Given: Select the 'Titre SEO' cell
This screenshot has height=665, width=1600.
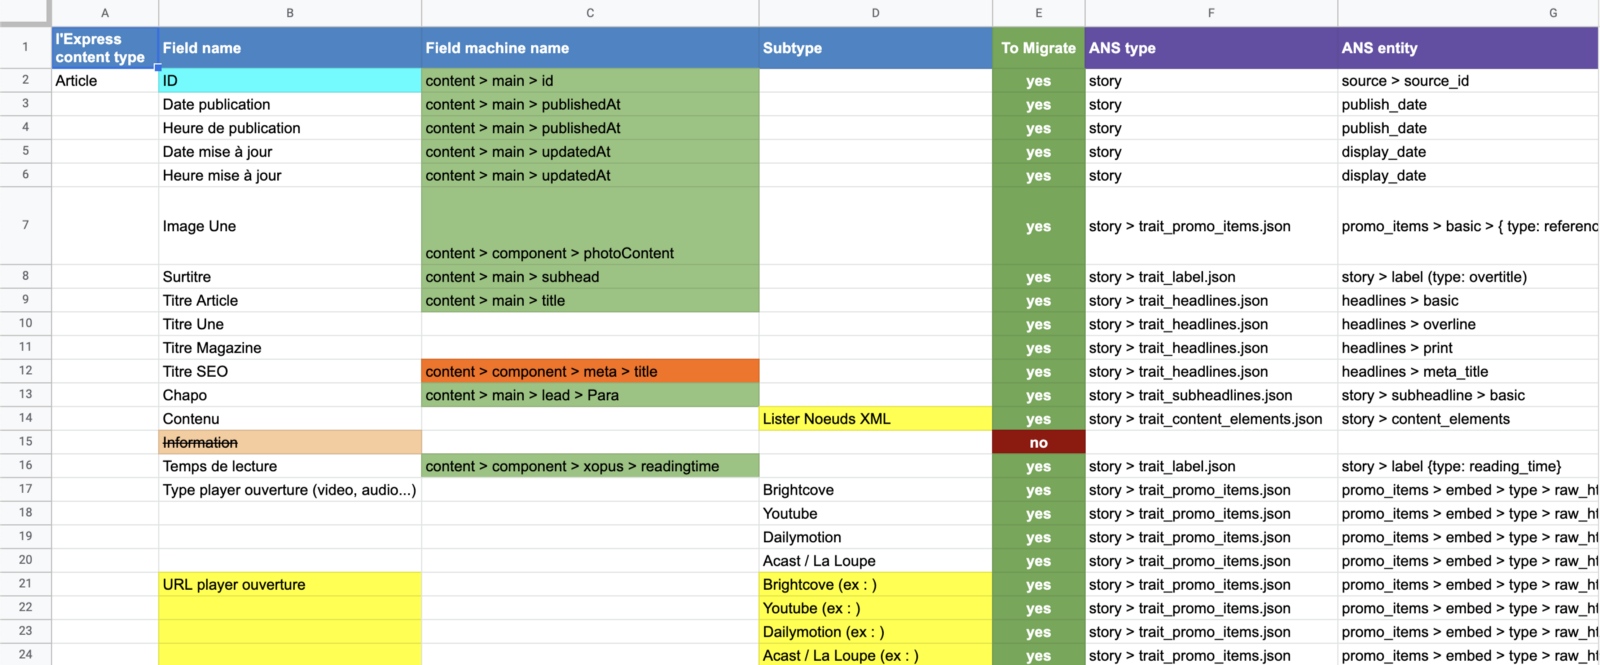Looking at the screenshot, I should coord(290,371).
